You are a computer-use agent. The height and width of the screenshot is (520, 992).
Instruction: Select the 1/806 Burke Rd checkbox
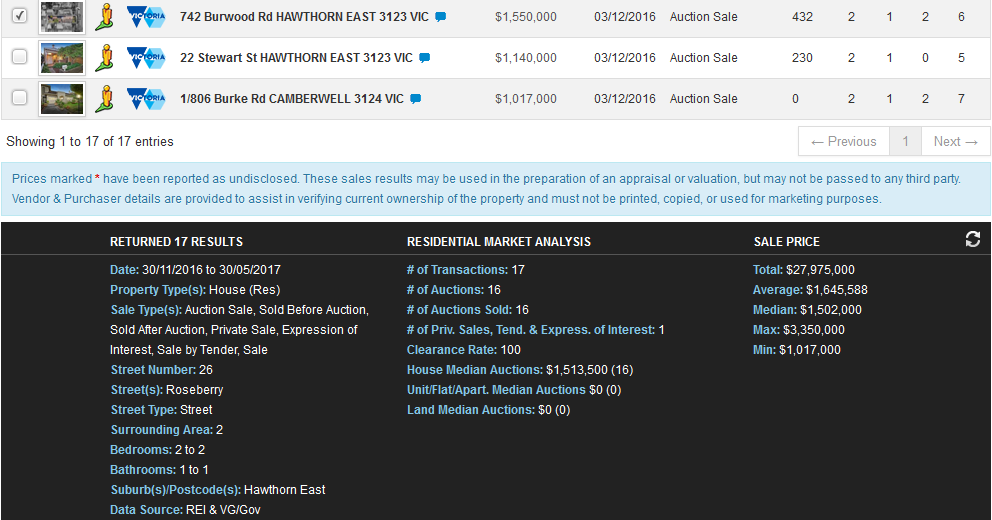pyautogui.click(x=19, y=98)
